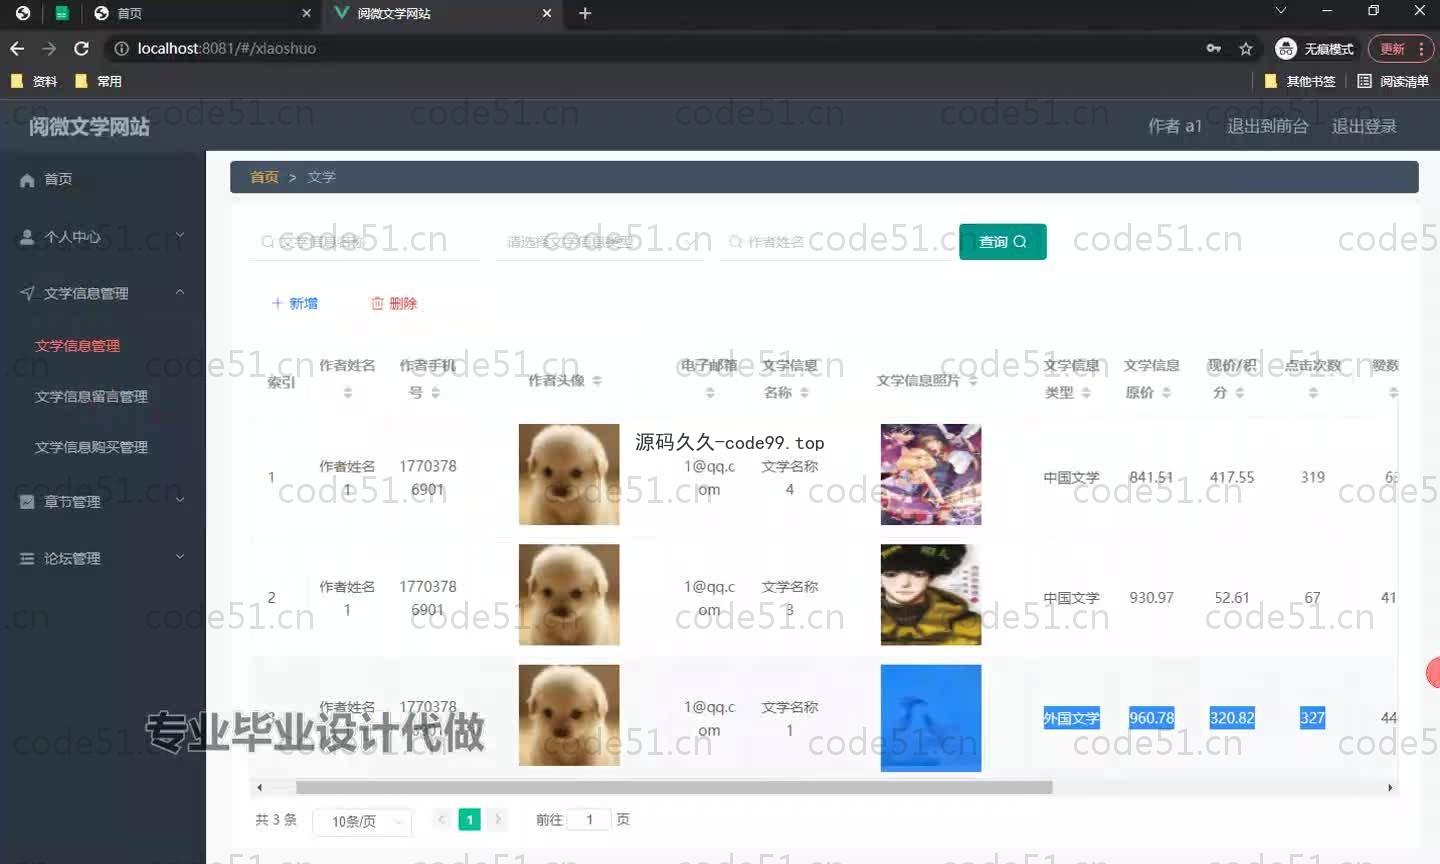Screen dimensions: 1440x864
Task: Click the icon beside 章节管理
Action: 27,502
